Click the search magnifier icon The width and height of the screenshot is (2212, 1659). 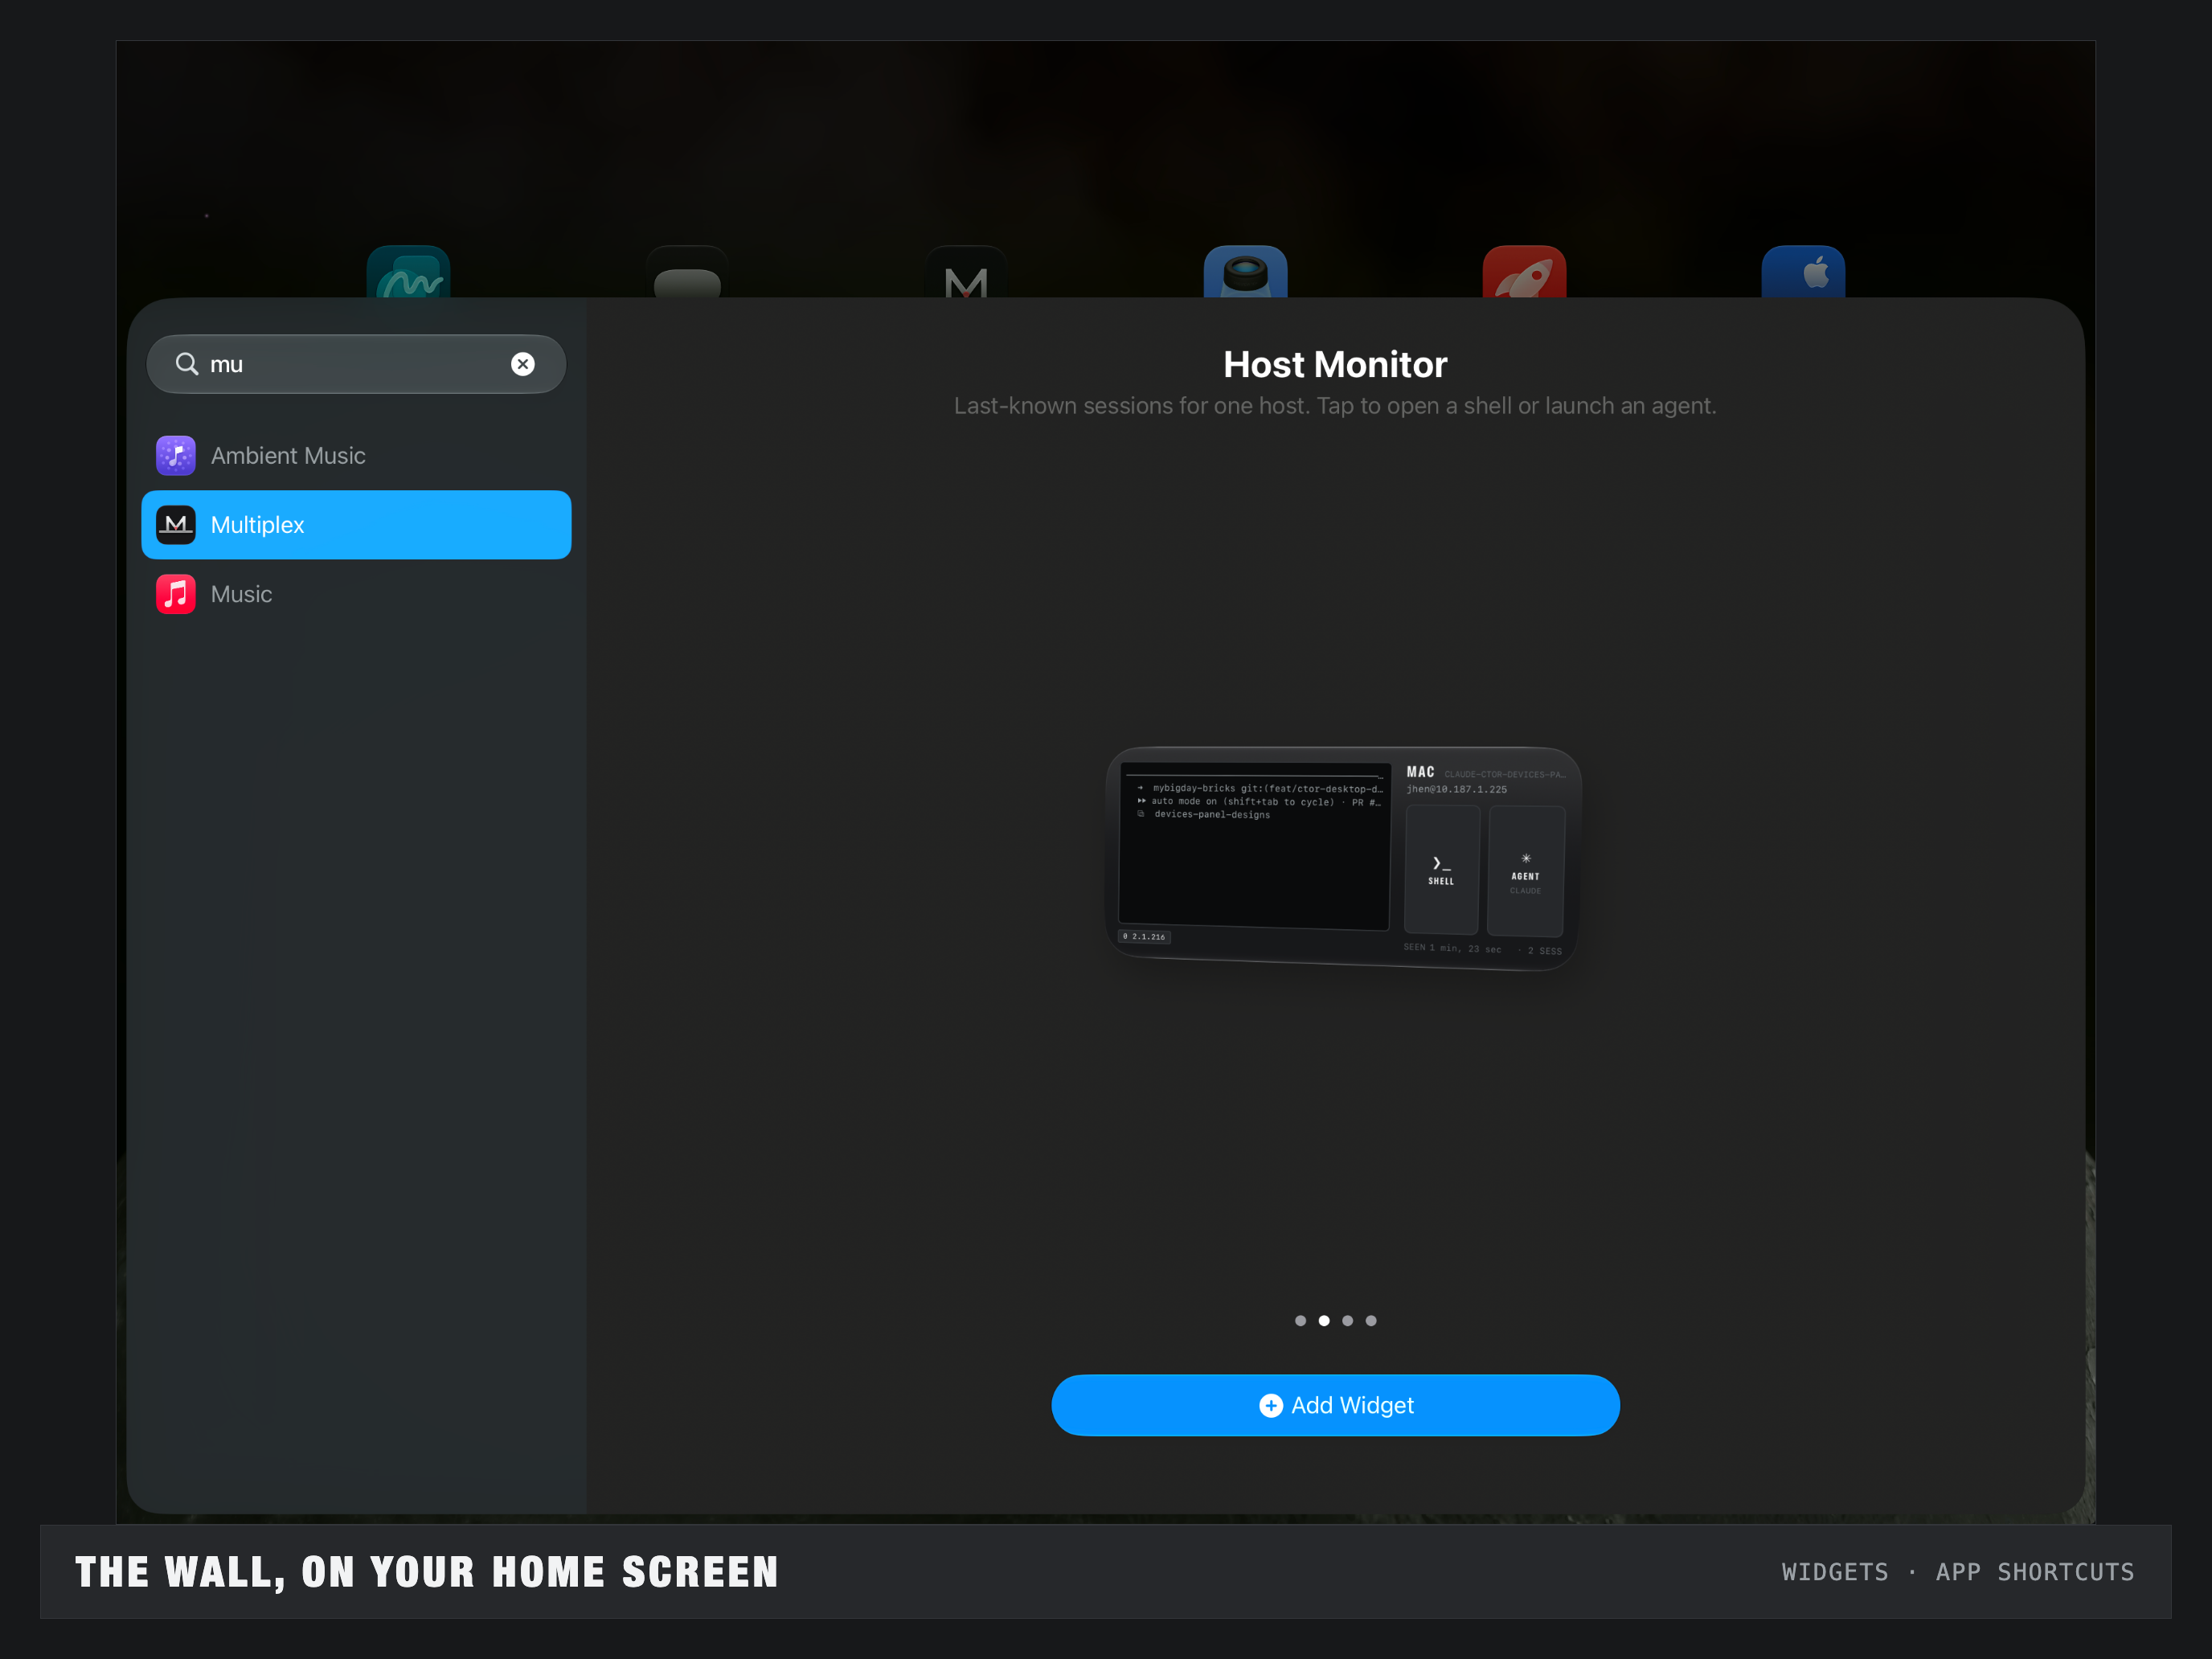point(187,364)
